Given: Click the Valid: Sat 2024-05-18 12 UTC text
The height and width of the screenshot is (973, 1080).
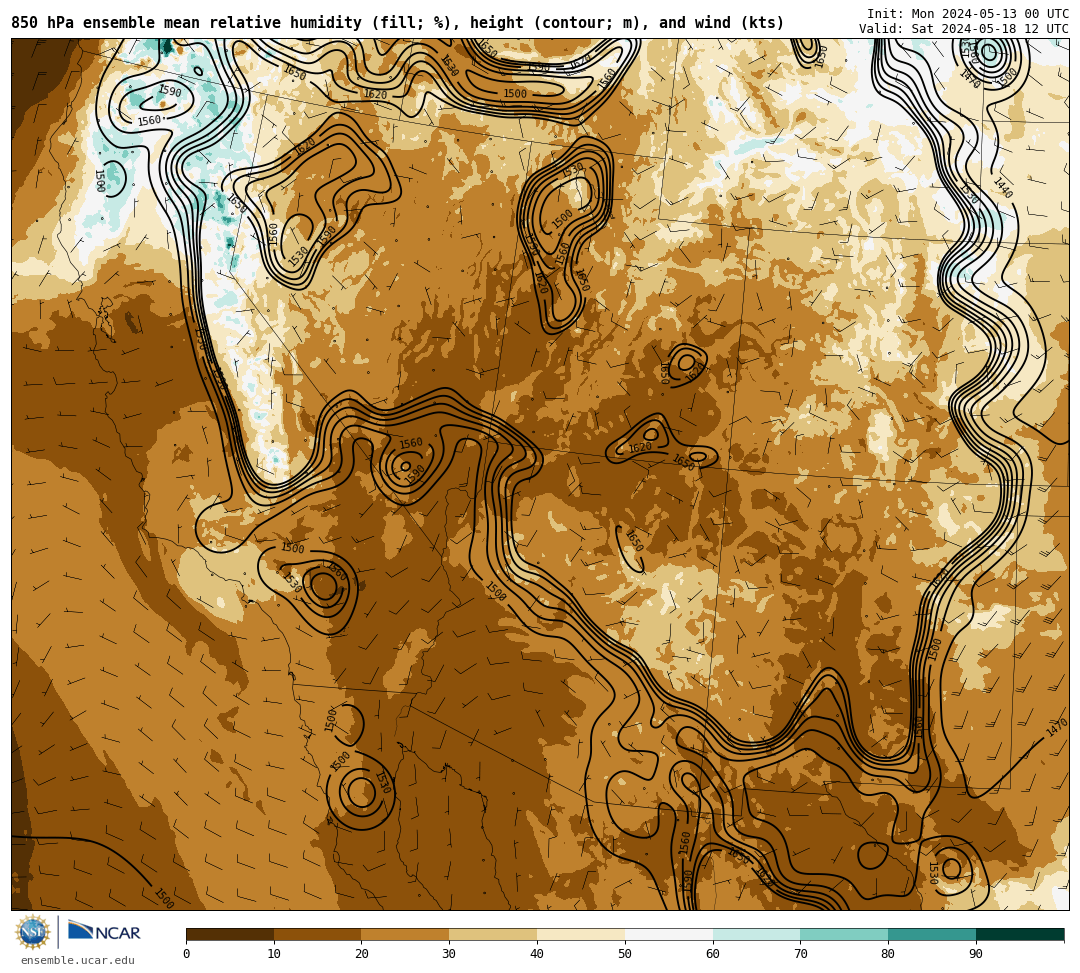Looking at the screenshot, I should point(964,29).
